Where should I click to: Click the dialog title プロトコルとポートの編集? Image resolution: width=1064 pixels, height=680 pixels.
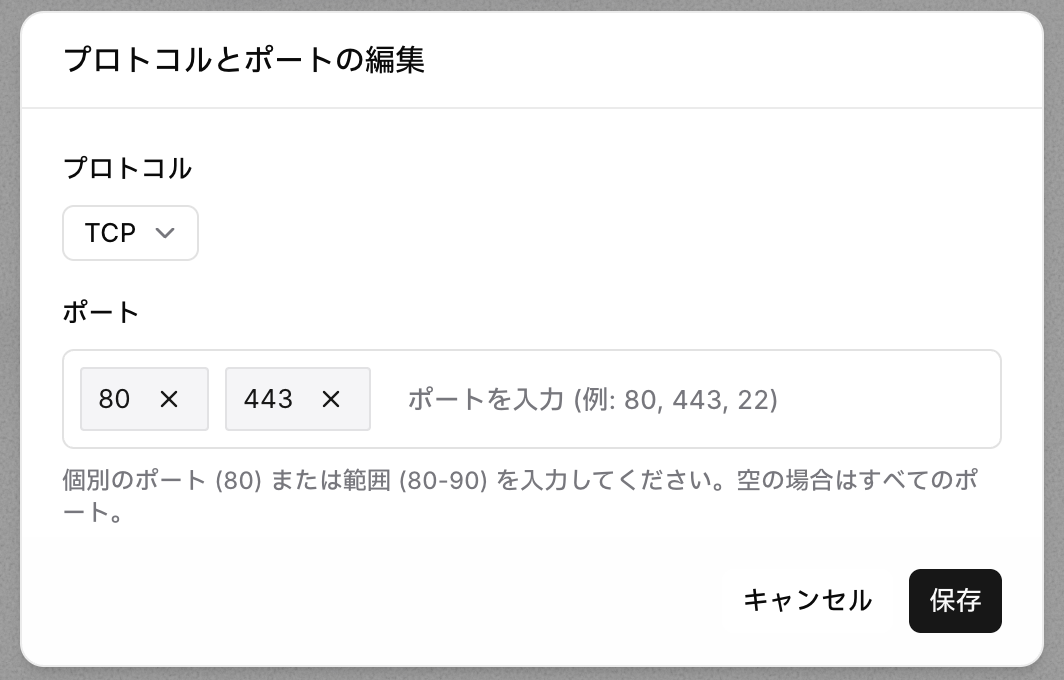[x=244, y=60]
